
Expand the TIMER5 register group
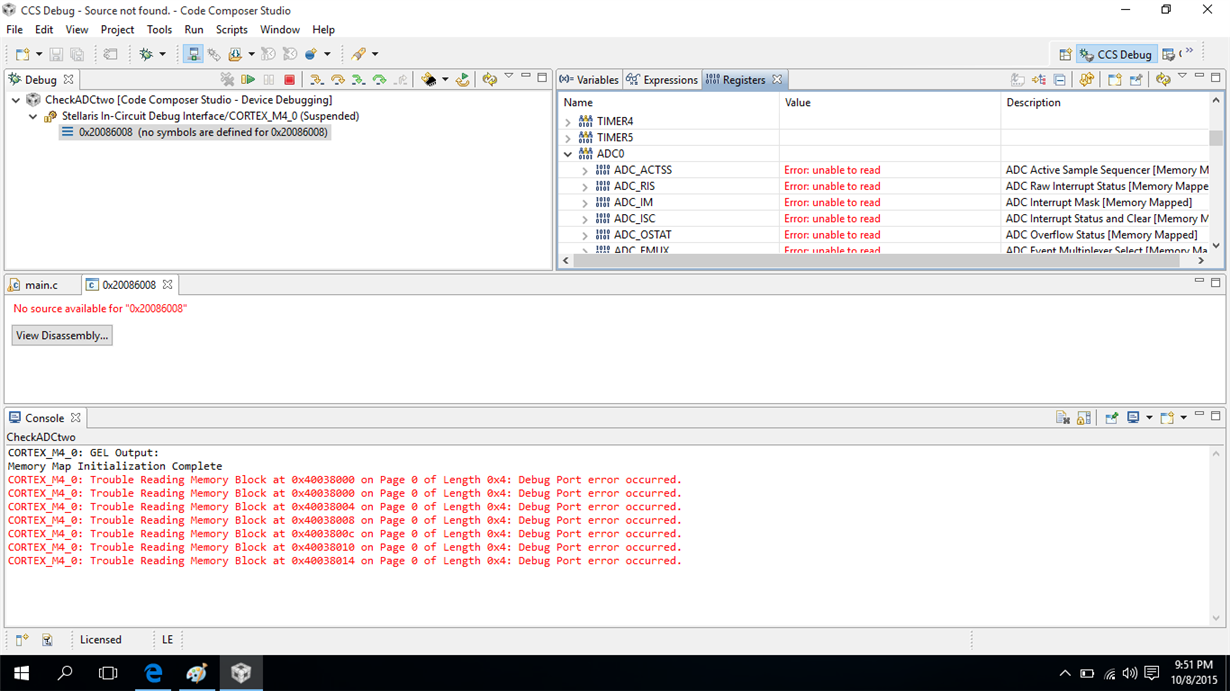568,138
